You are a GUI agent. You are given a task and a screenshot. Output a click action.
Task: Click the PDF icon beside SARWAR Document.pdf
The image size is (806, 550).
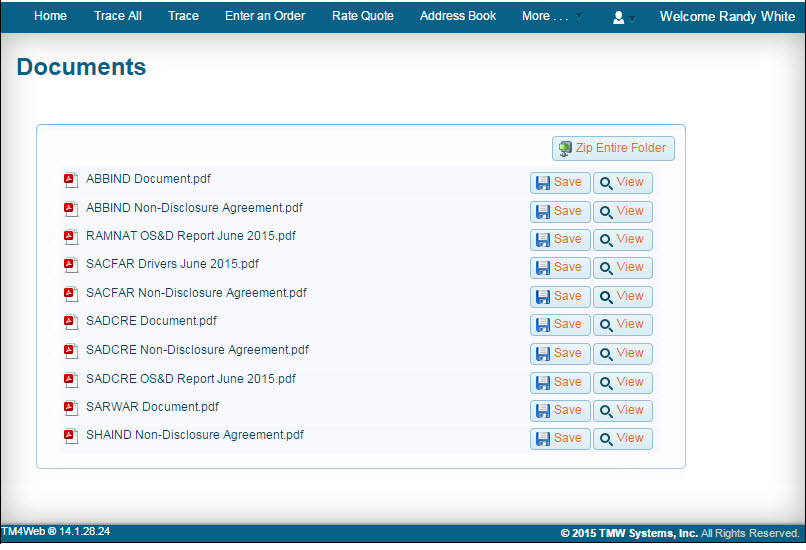pyautogui.click(x=71, y=407)
